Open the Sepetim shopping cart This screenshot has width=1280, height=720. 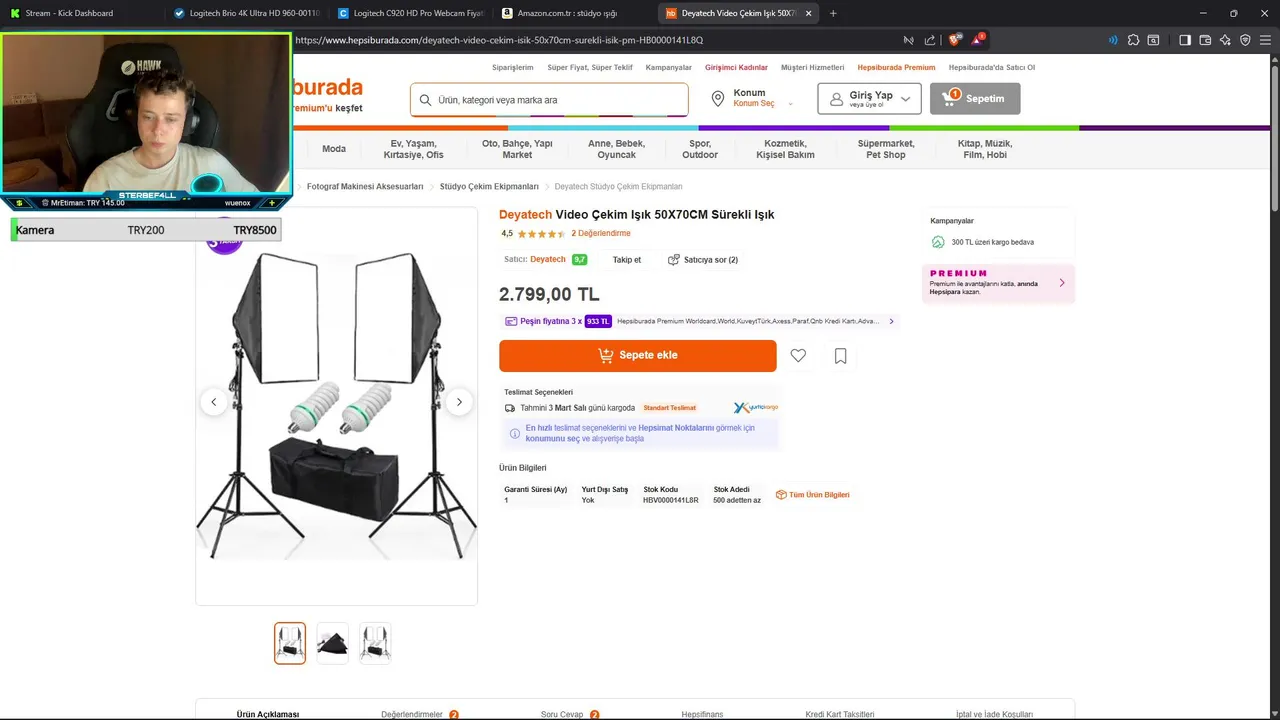click(975, 99)
